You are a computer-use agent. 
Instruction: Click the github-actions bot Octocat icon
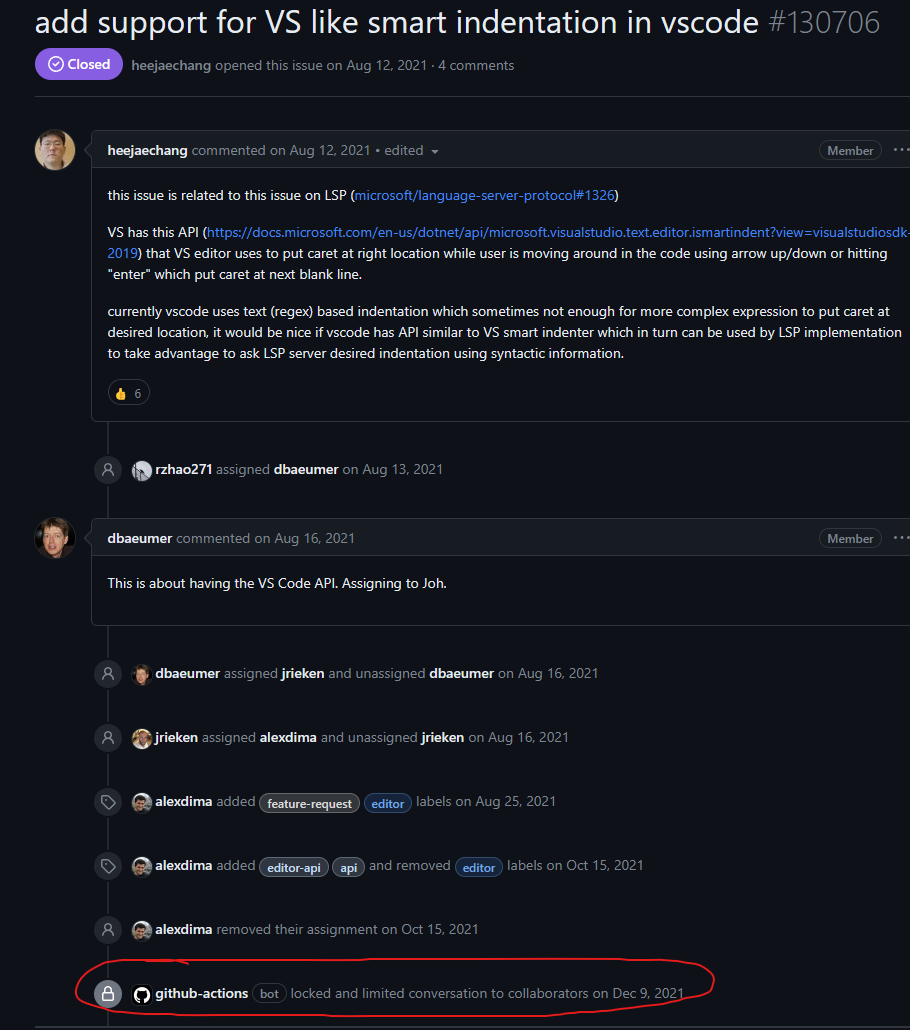[x=142, y=993]
